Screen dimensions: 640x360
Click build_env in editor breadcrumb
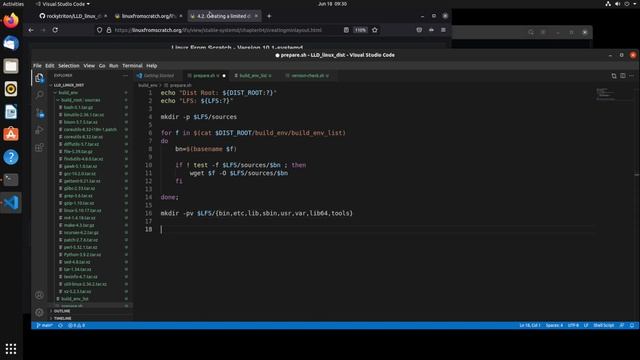pyautogui.click(x=147, y=85)
